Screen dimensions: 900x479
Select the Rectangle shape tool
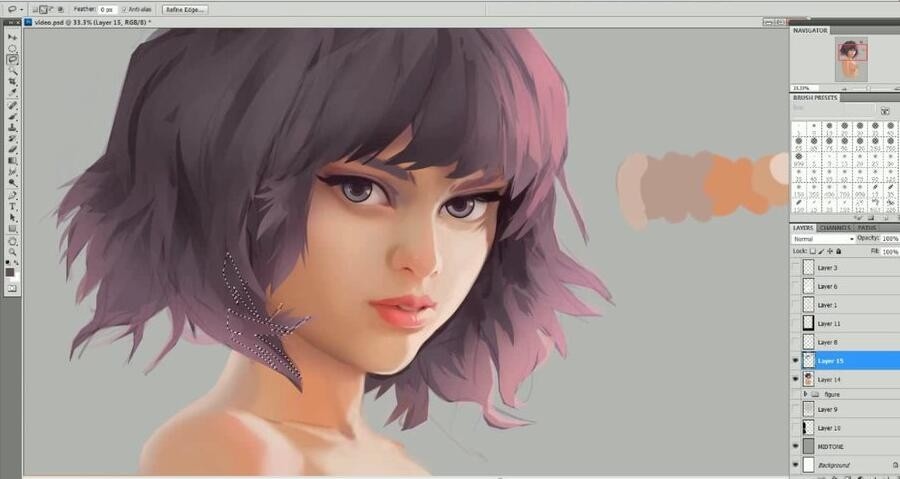[13, 229]
